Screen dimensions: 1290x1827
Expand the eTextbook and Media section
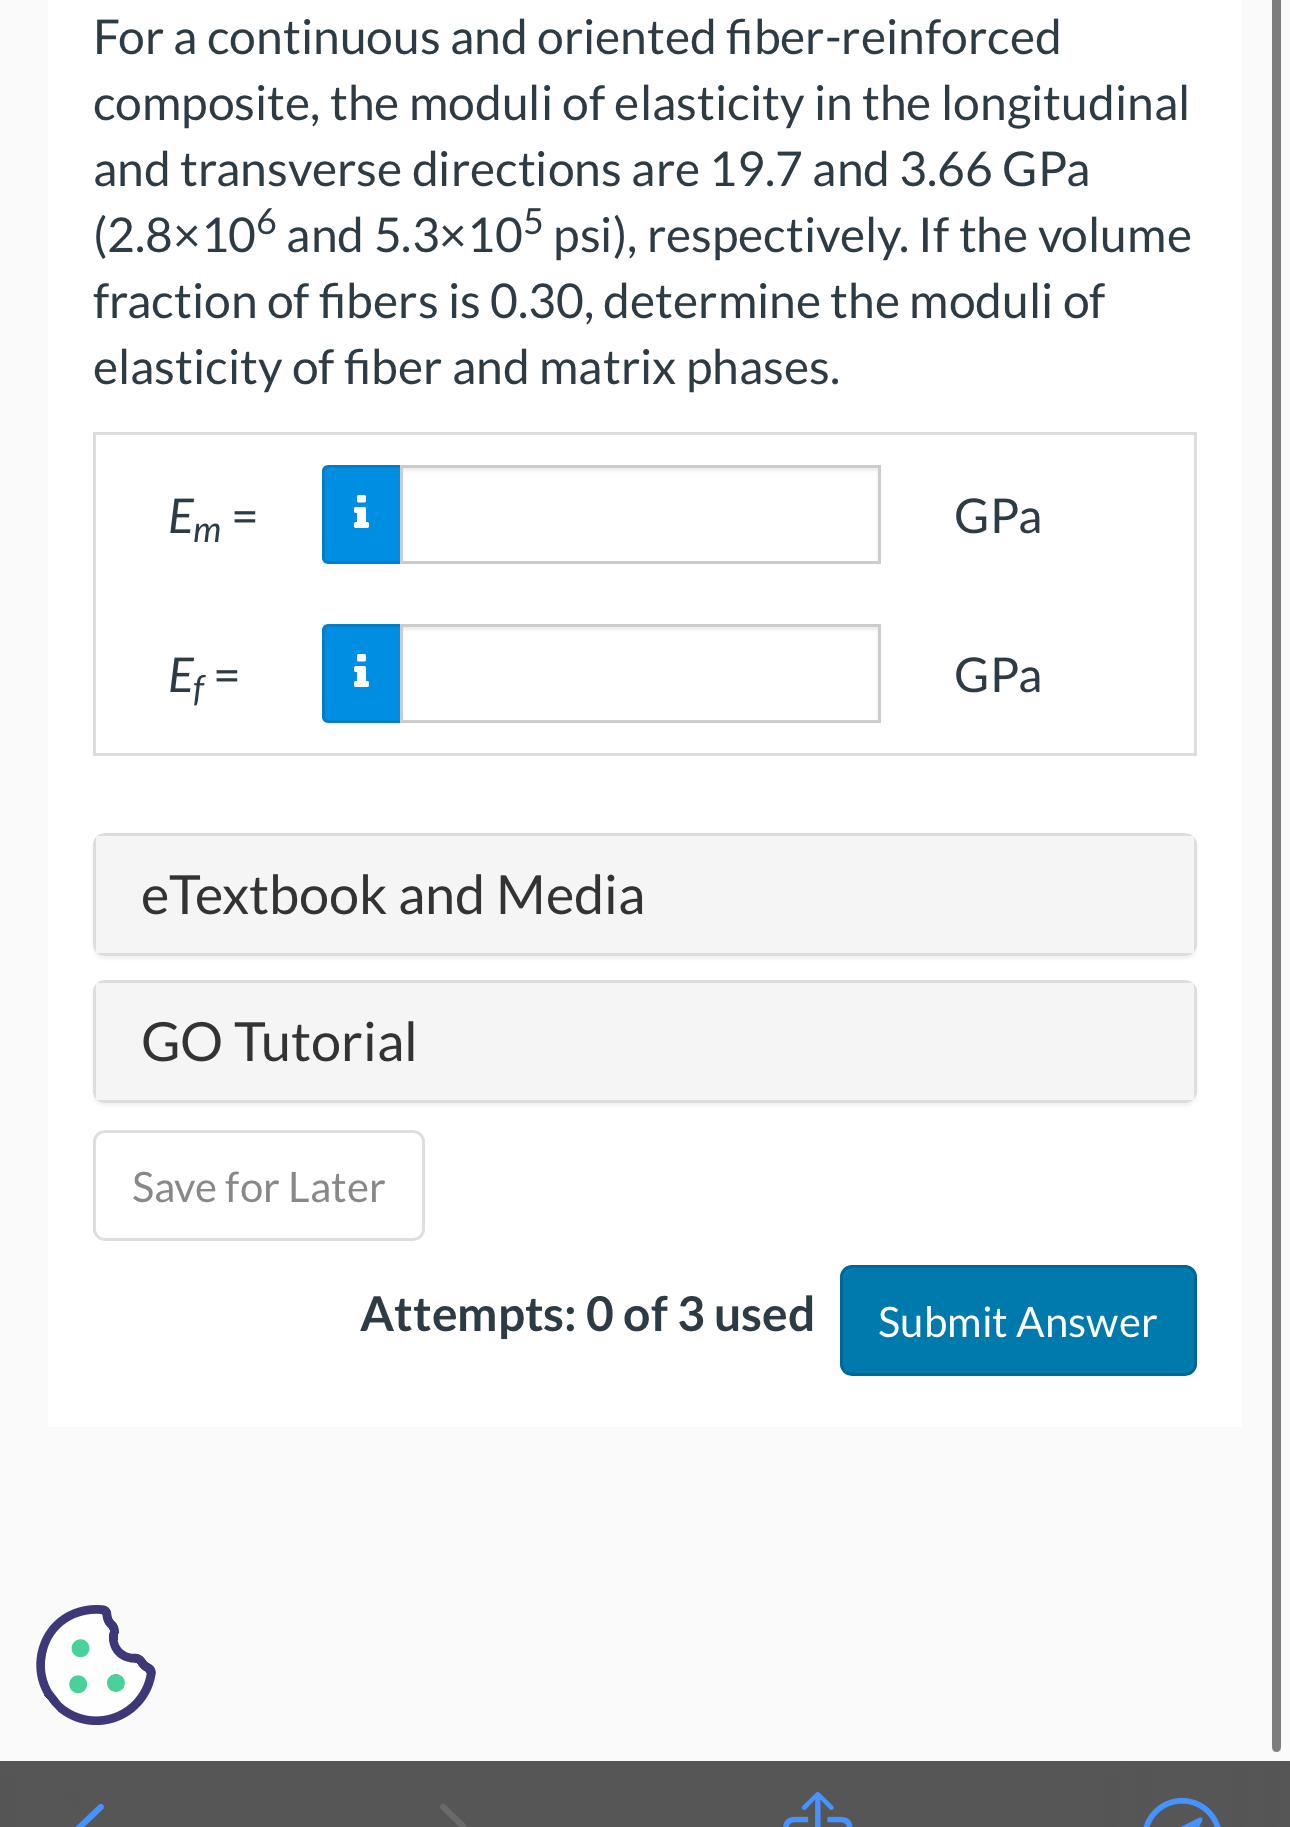click(644, 895)
